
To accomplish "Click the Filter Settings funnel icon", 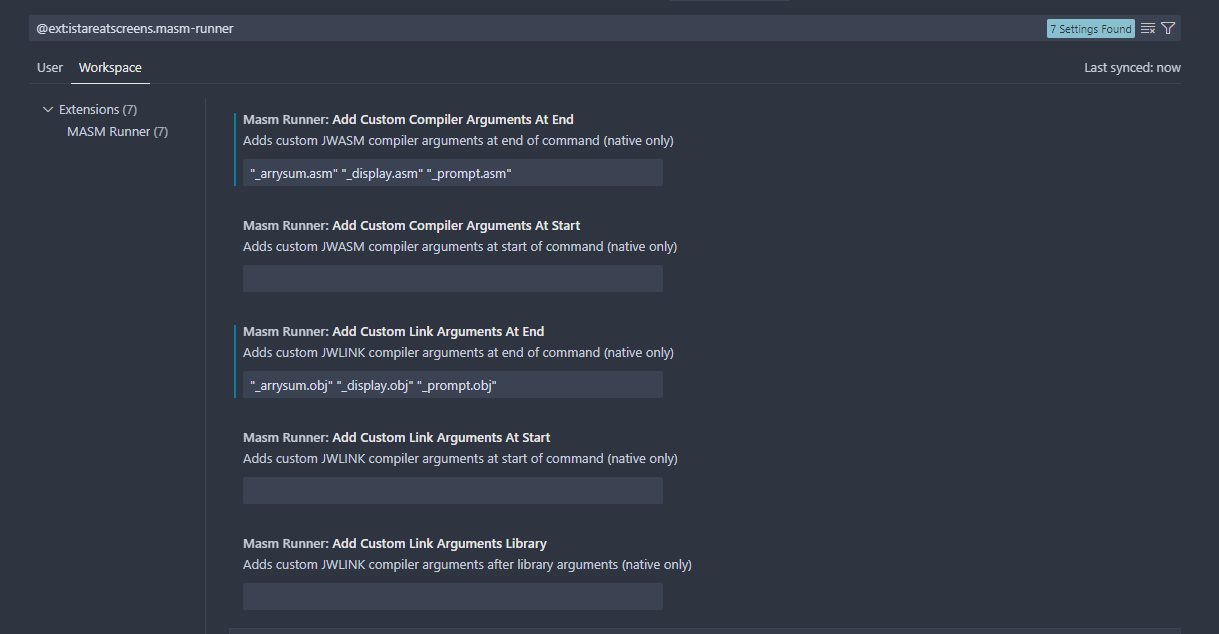I will (x=1171, y=28).
